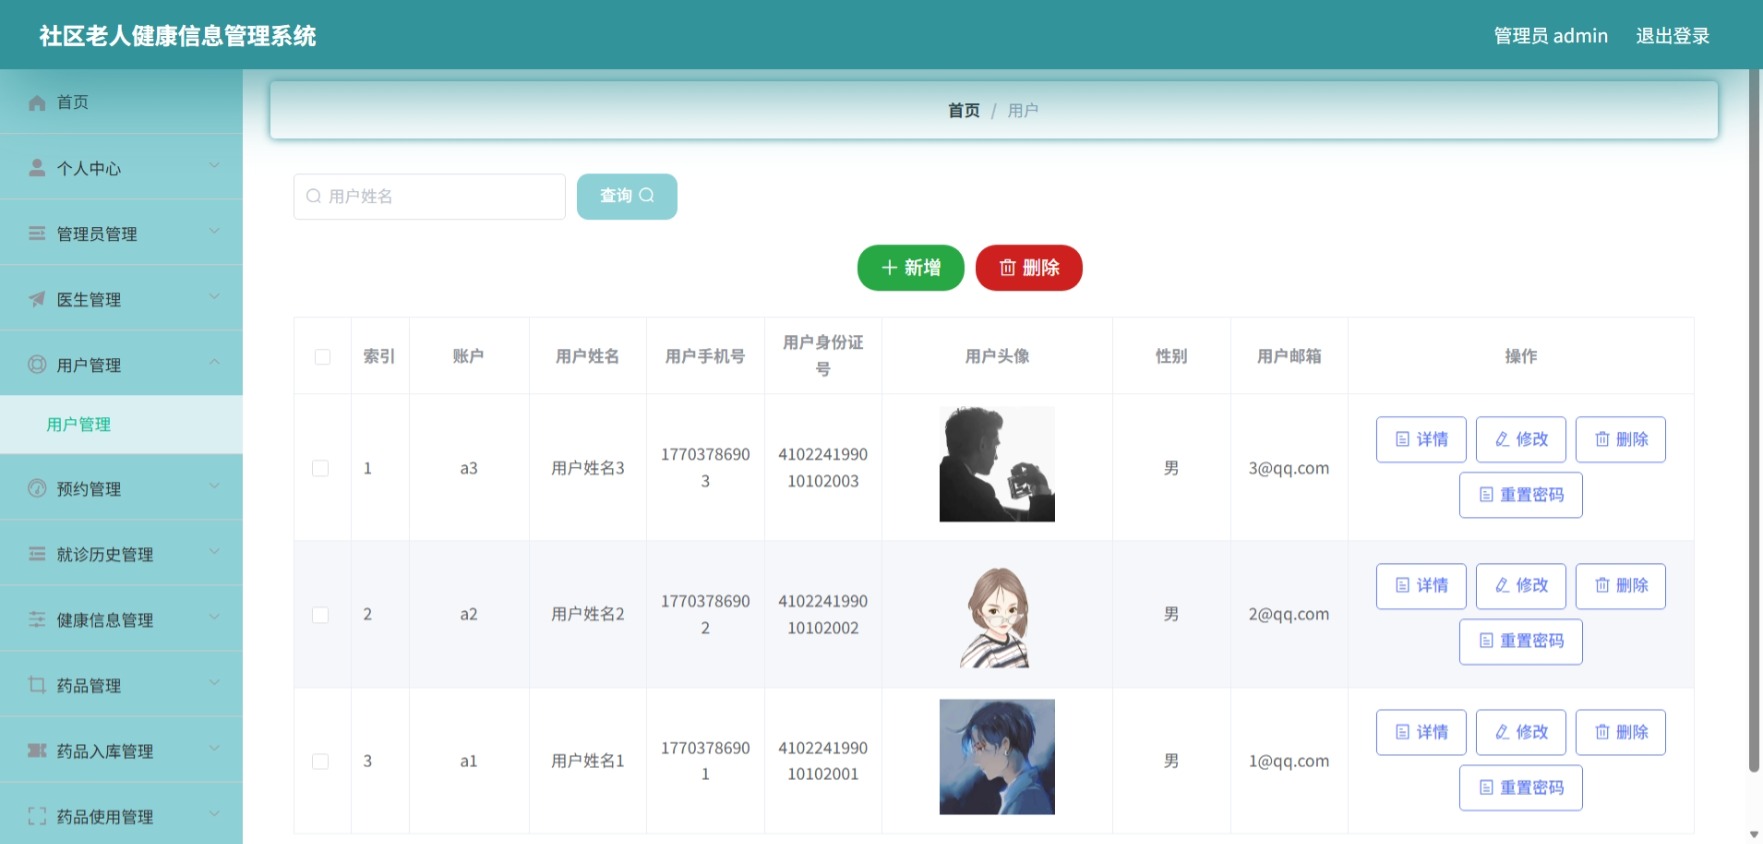
Task: Click the 健康信息管理 sliders icon
Action: tap(37, 619)
